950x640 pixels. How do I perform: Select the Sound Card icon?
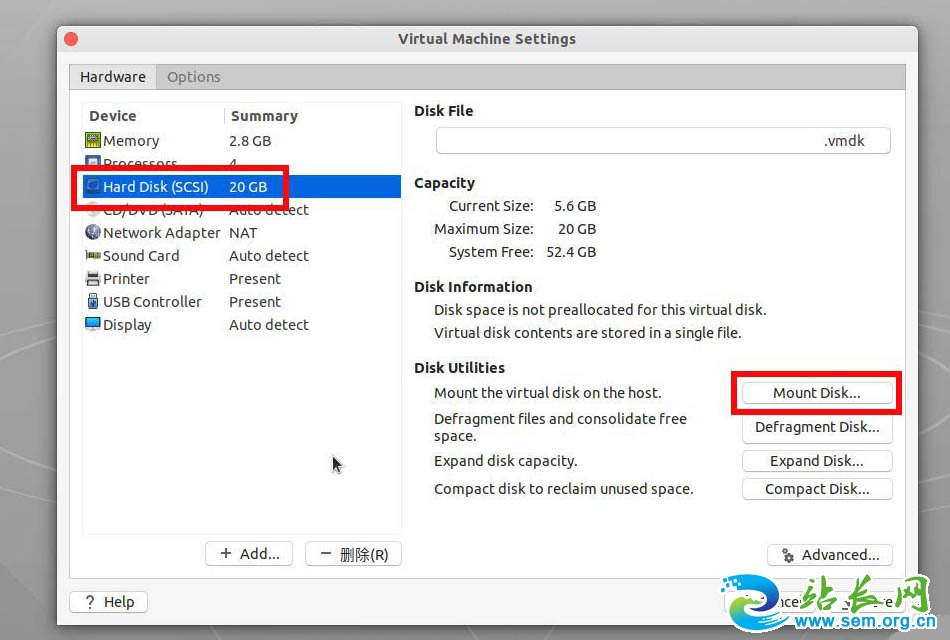pyautogui.click(x=93, y=256)
